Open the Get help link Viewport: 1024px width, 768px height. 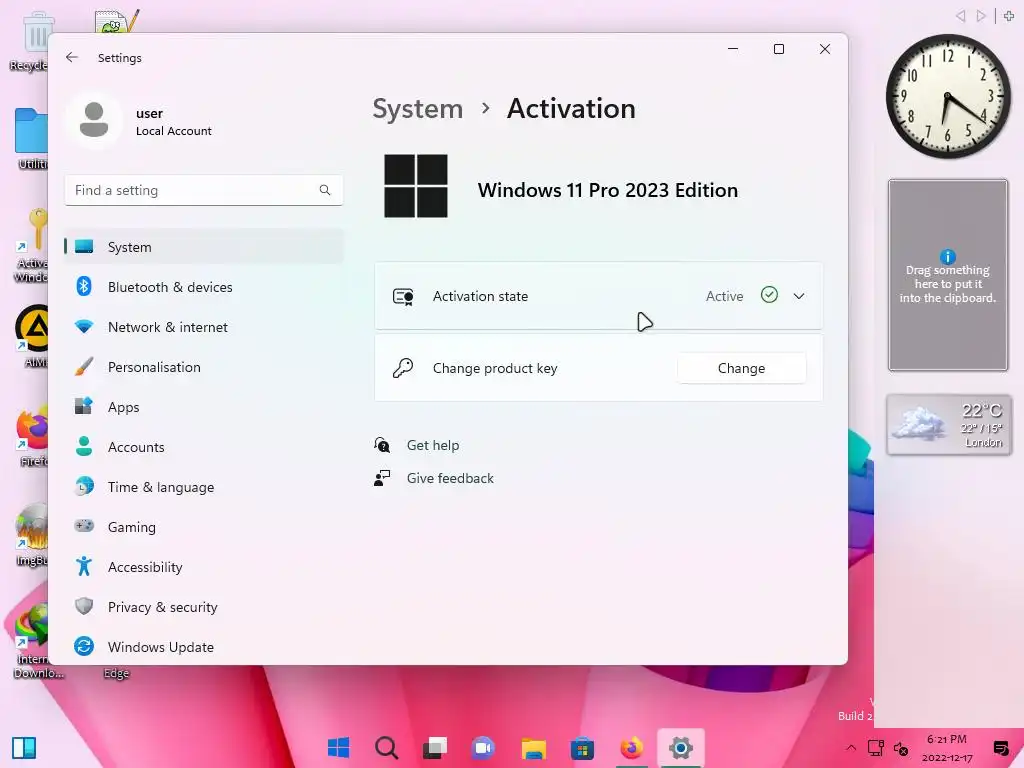point(433,445)
